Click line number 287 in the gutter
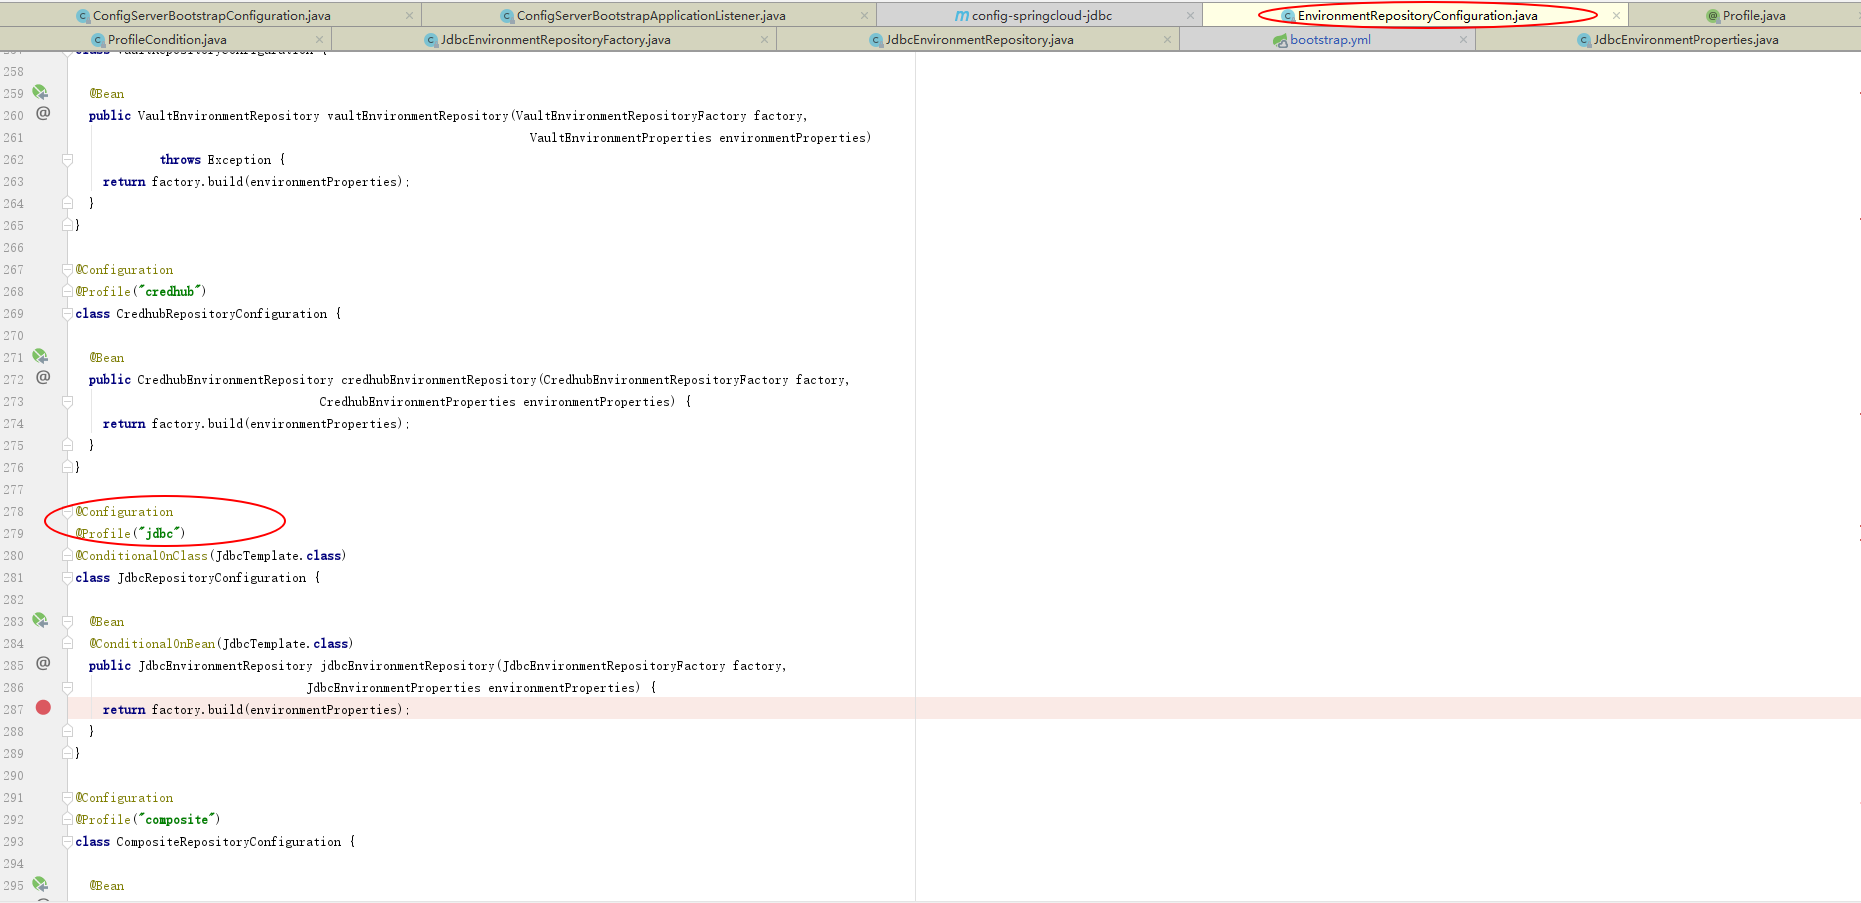1861x903 pixels. pos(15,708)
